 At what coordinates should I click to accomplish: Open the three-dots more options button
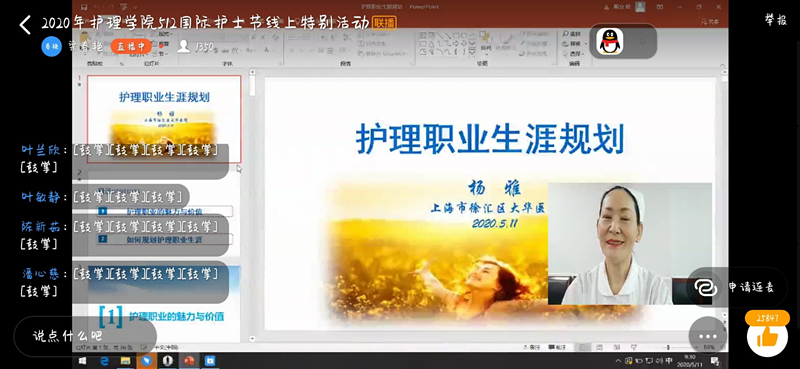[708, 336]
